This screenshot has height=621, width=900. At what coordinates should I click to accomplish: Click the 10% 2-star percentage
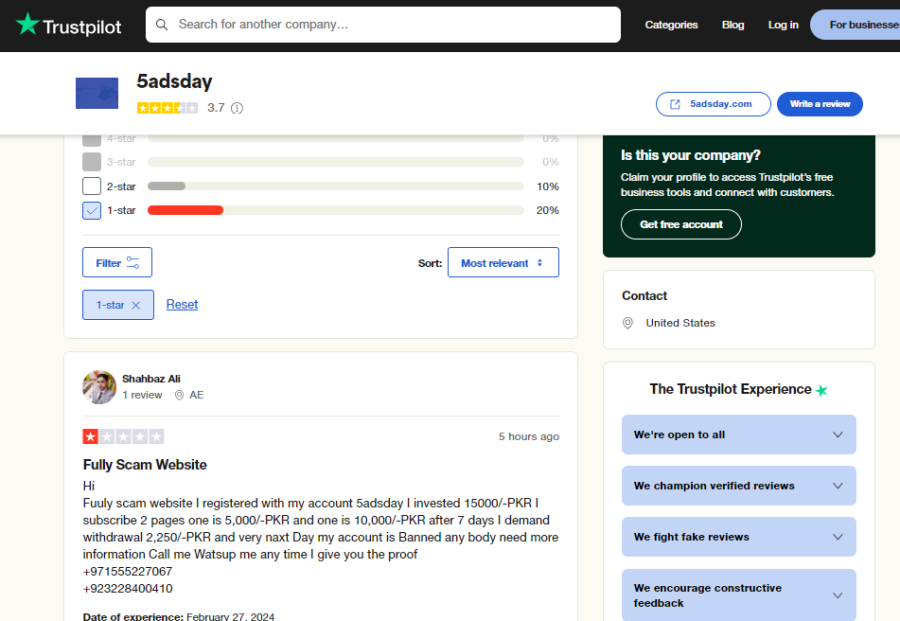(548, 187)
